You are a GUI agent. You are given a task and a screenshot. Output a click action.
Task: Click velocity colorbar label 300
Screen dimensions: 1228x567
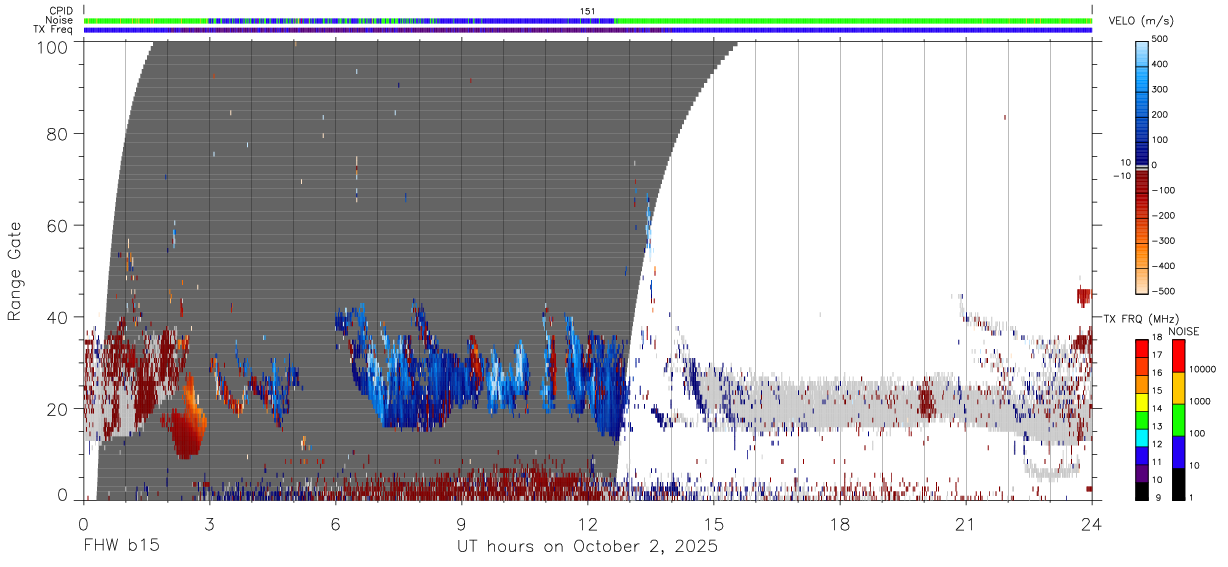[1162, 89]
